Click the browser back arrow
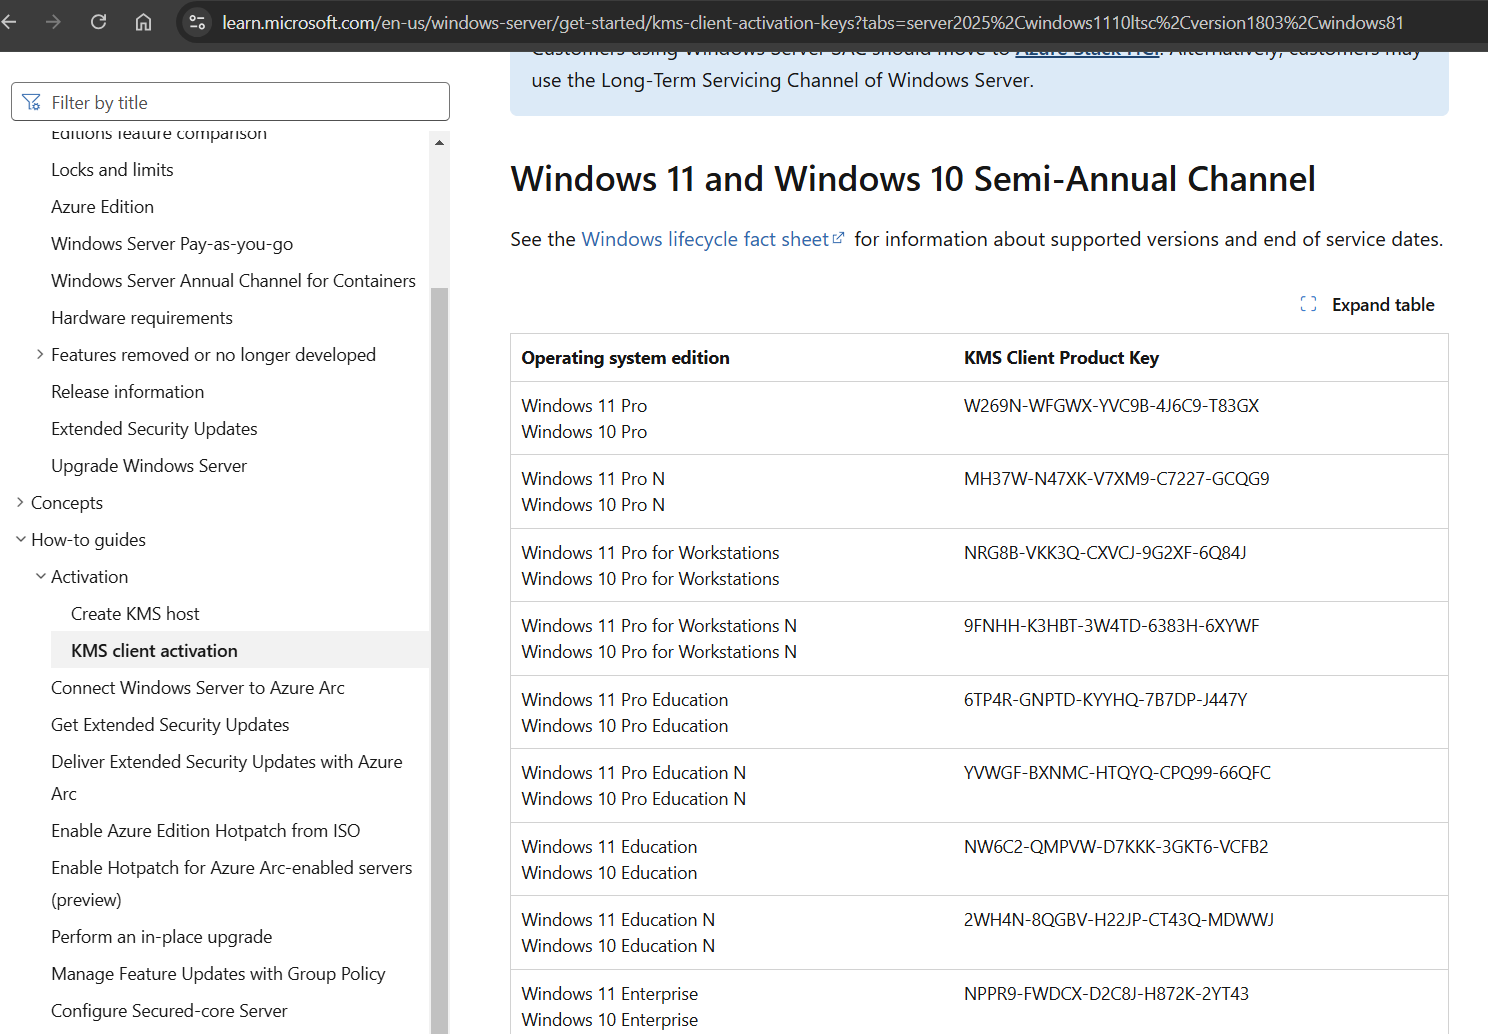Screen dimensions: 1488x1034 [9, 22]
